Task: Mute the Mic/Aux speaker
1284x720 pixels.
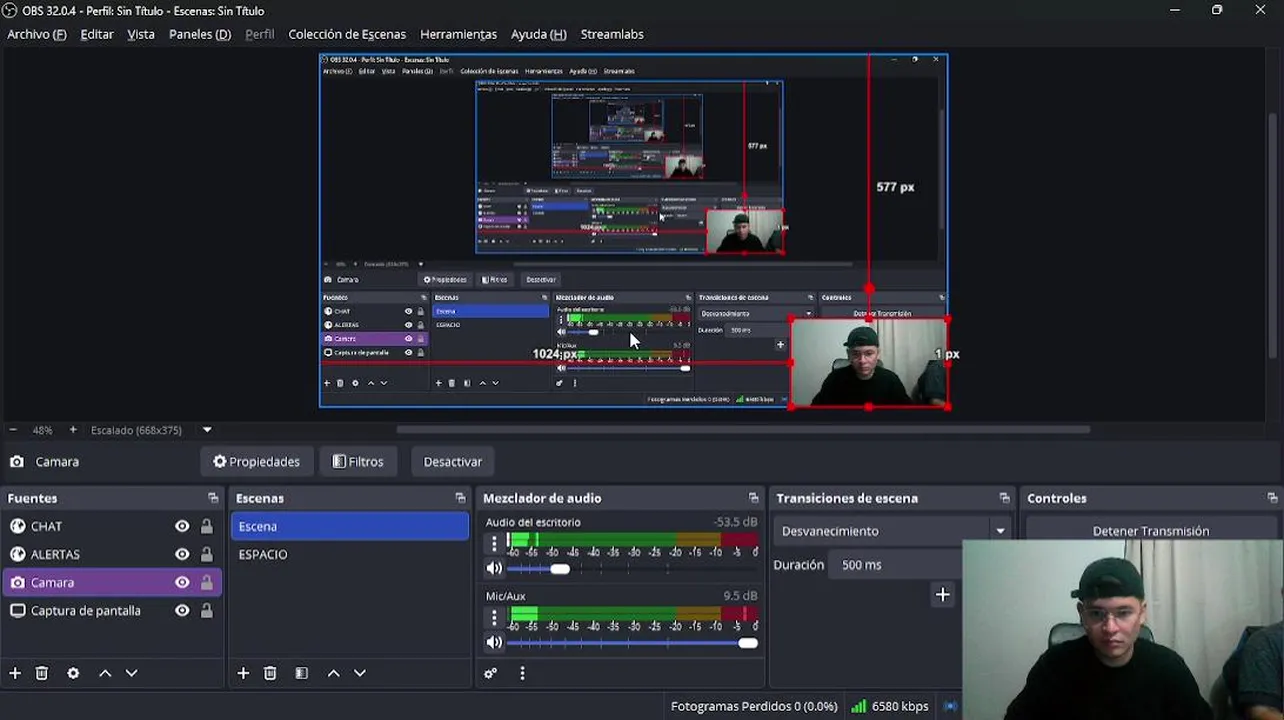Action: click(494, 642)
